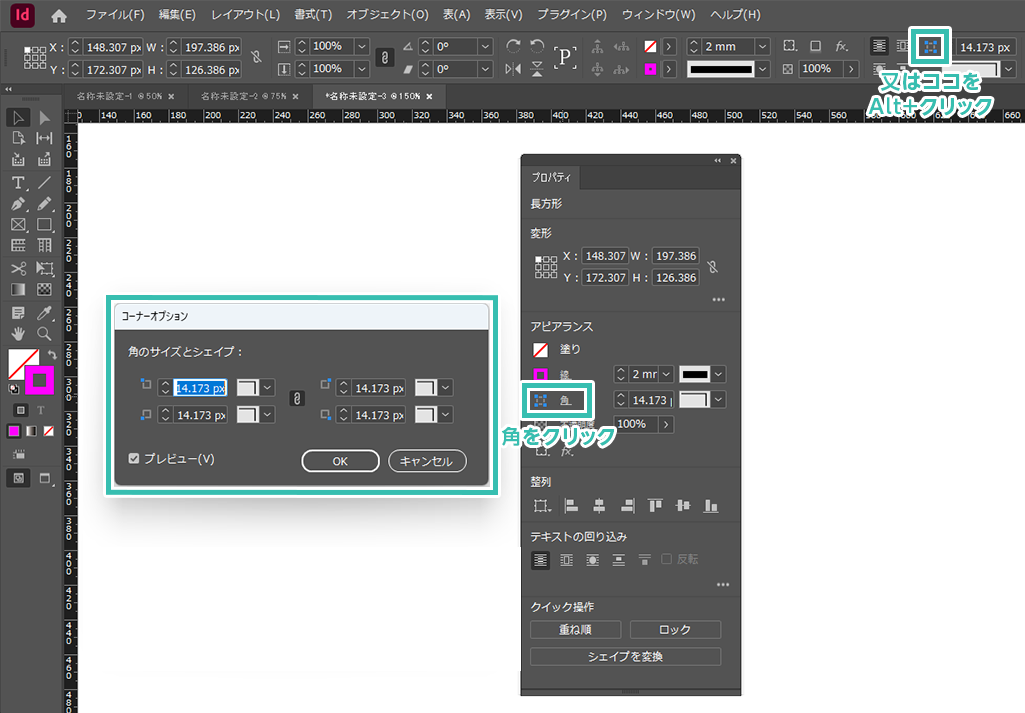Image resolution: width=1025 pixels, height=713 pixels.
Task: Click キャンセル in the corner options dialog
Action: [x=427, y=461]
